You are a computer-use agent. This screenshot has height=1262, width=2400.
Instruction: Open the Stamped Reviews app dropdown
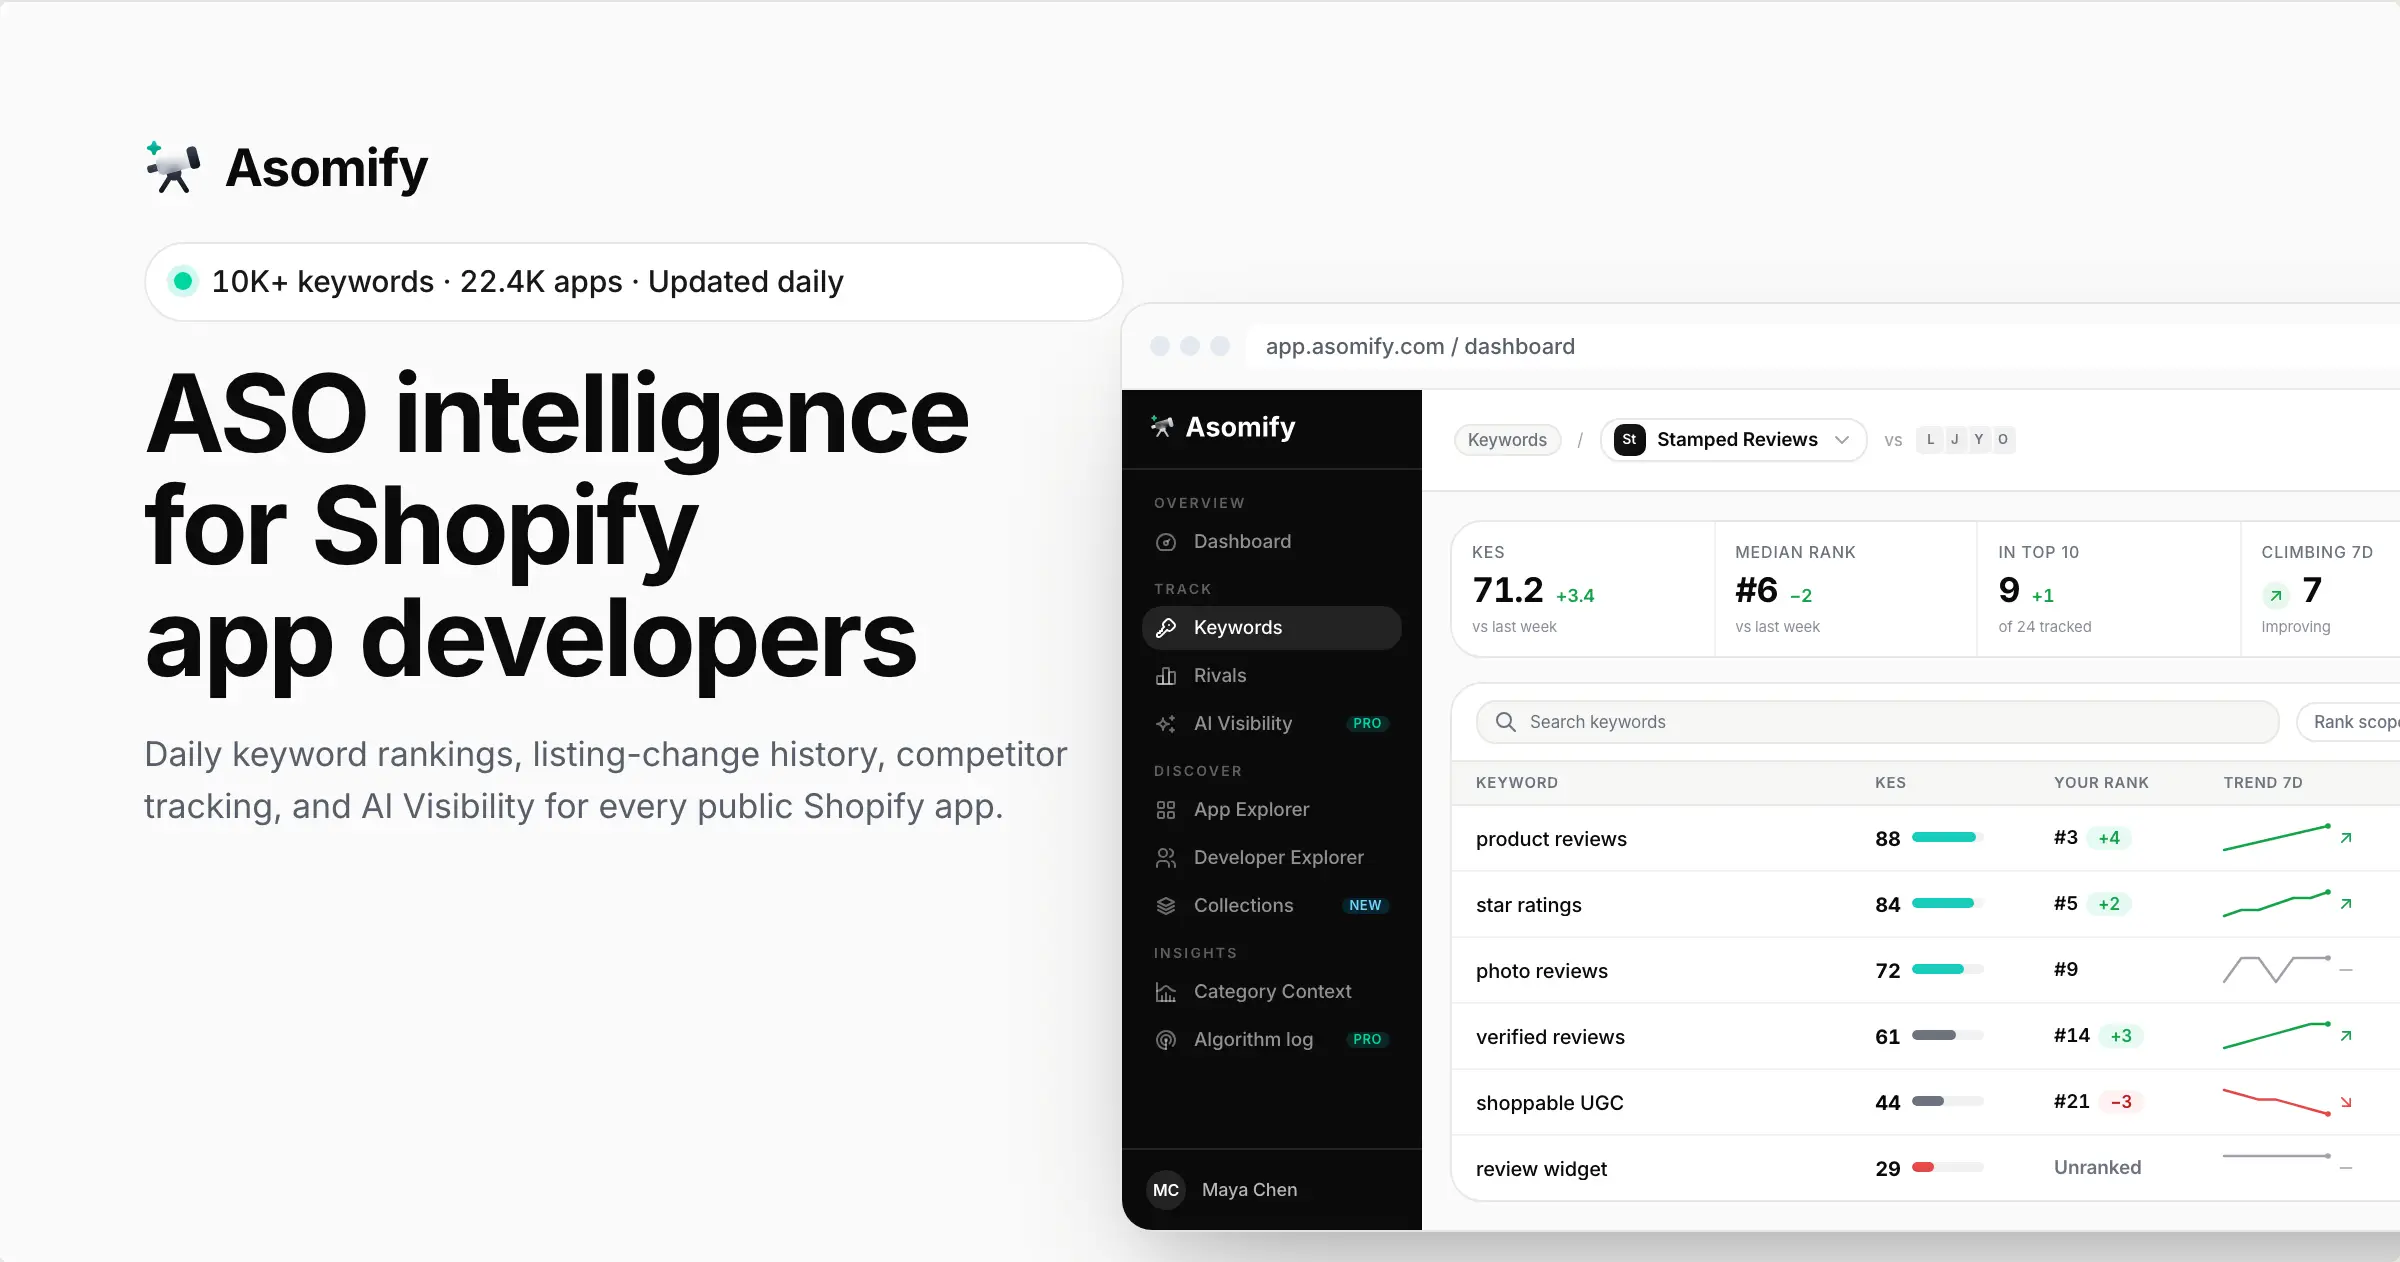coord(1733,440)
